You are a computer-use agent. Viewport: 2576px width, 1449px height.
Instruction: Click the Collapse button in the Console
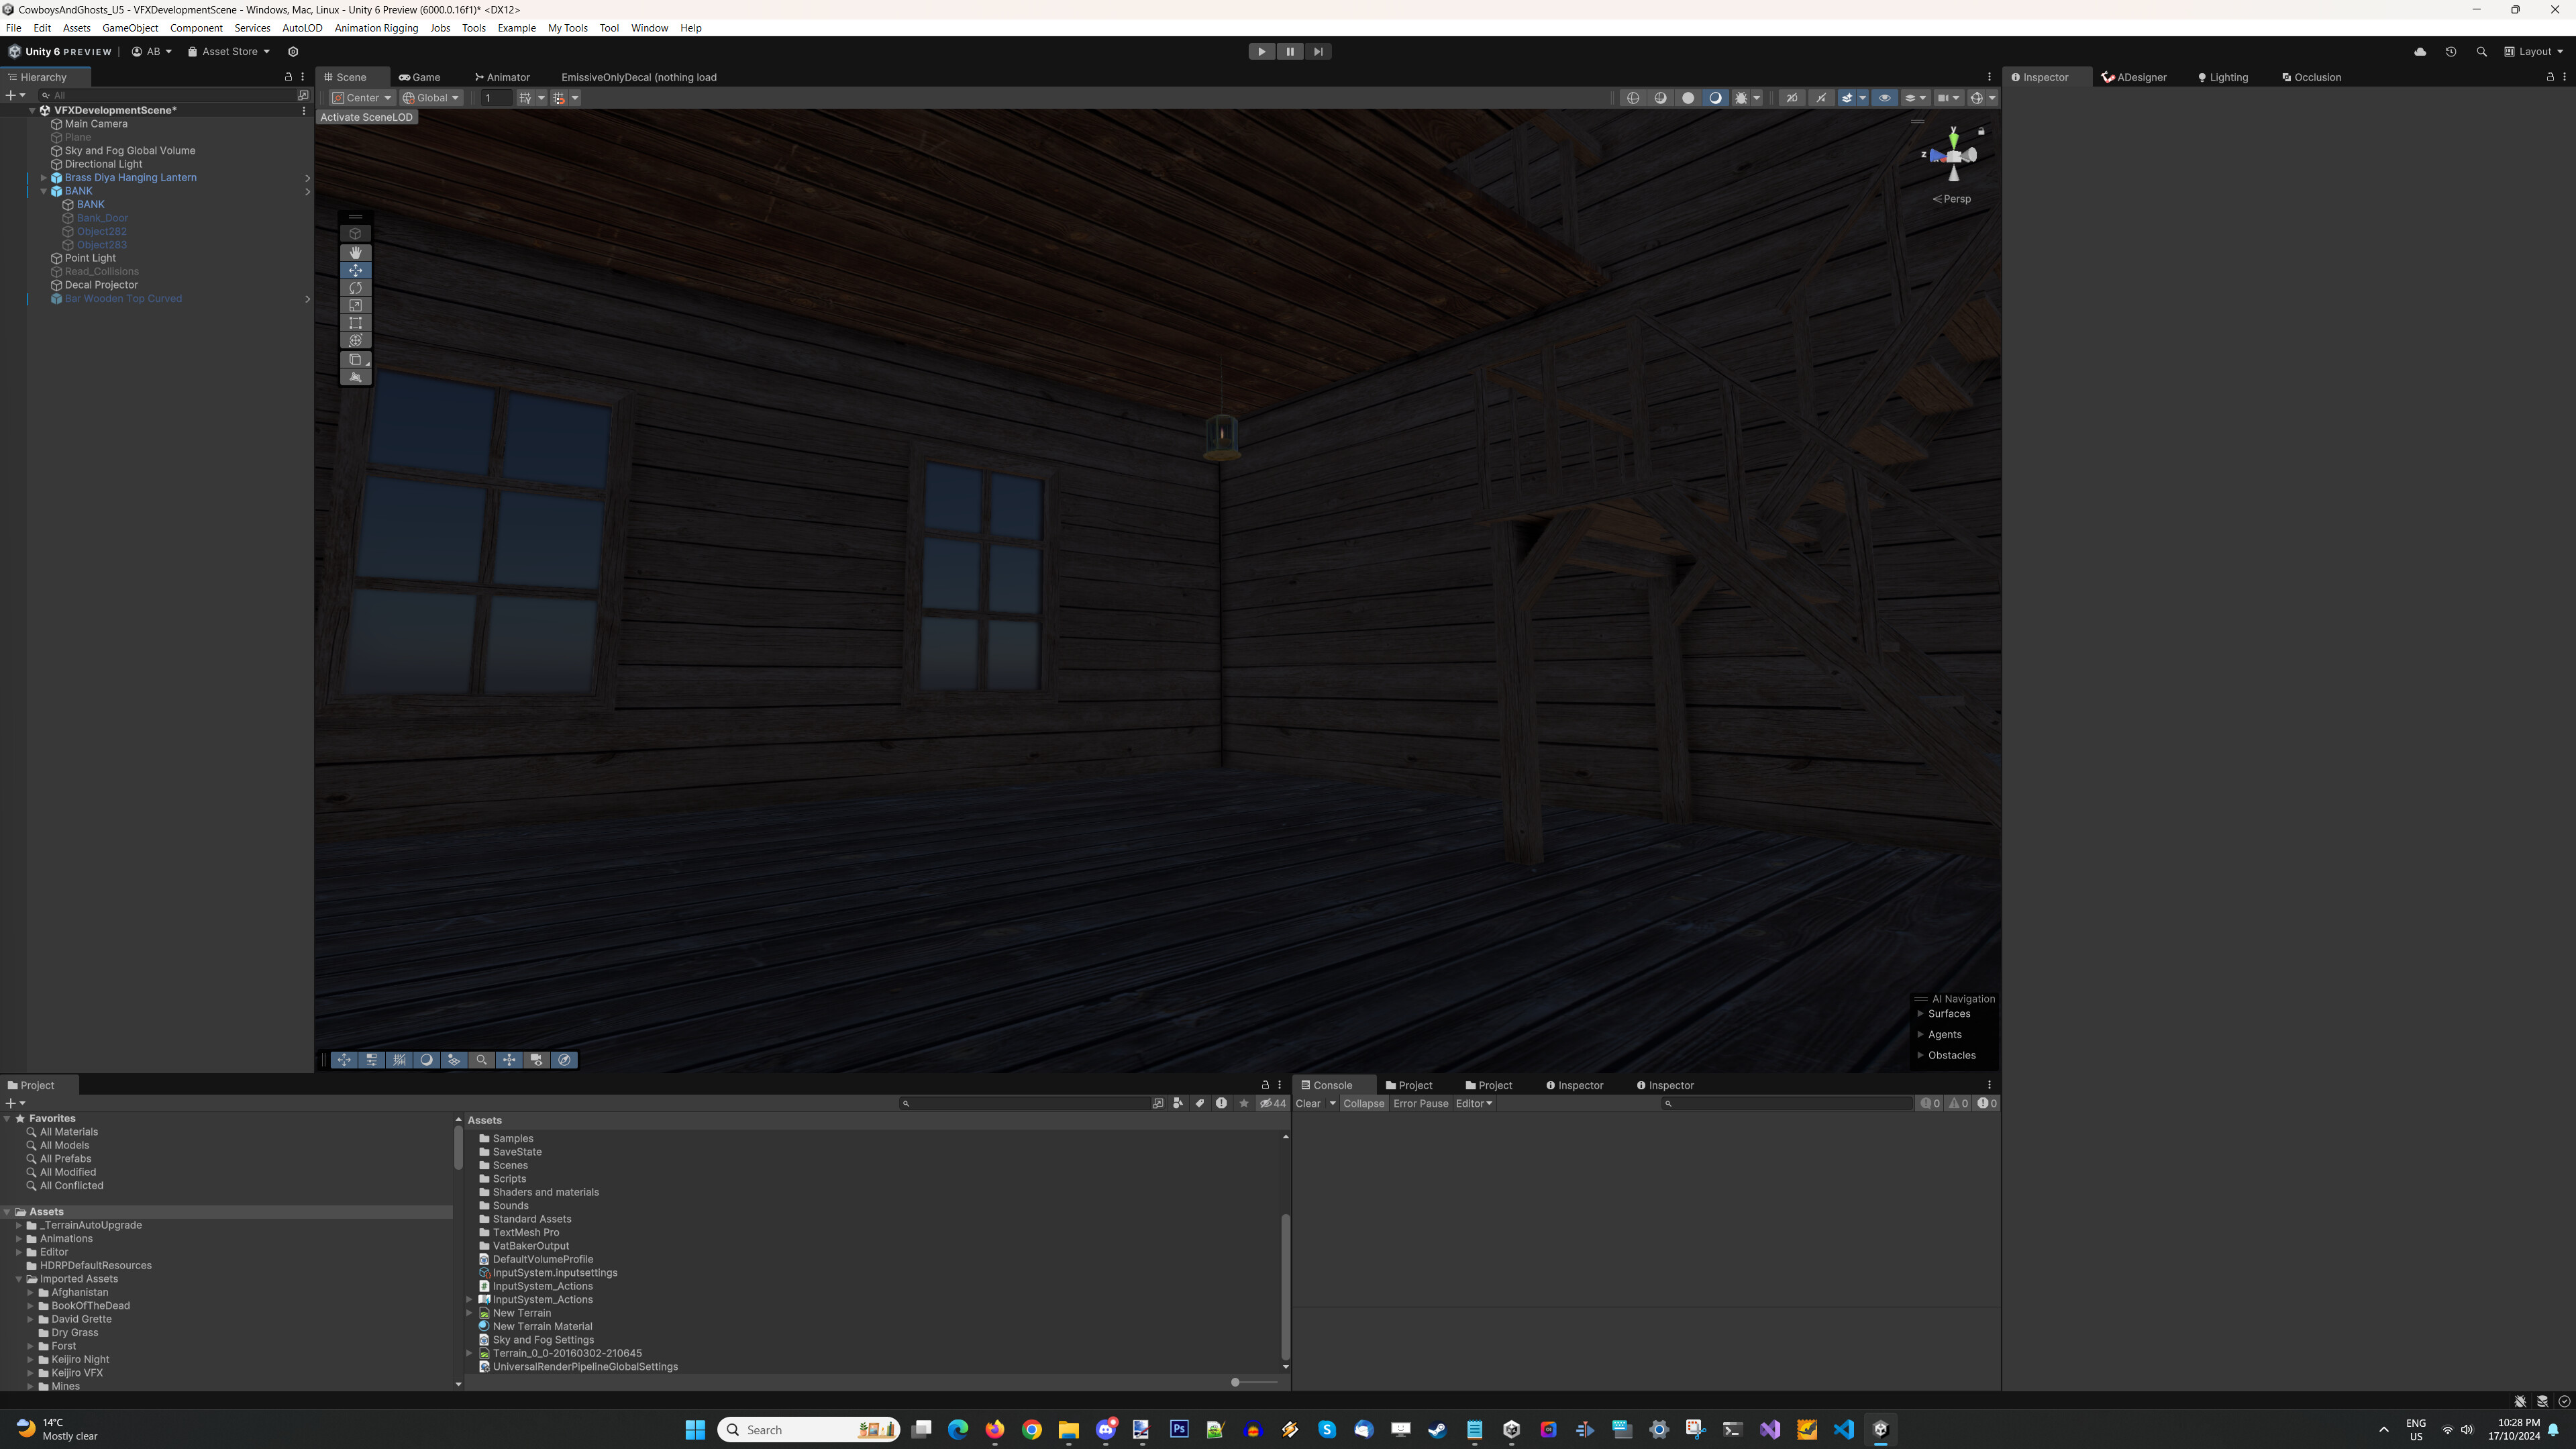(x=1364, y=1103)
